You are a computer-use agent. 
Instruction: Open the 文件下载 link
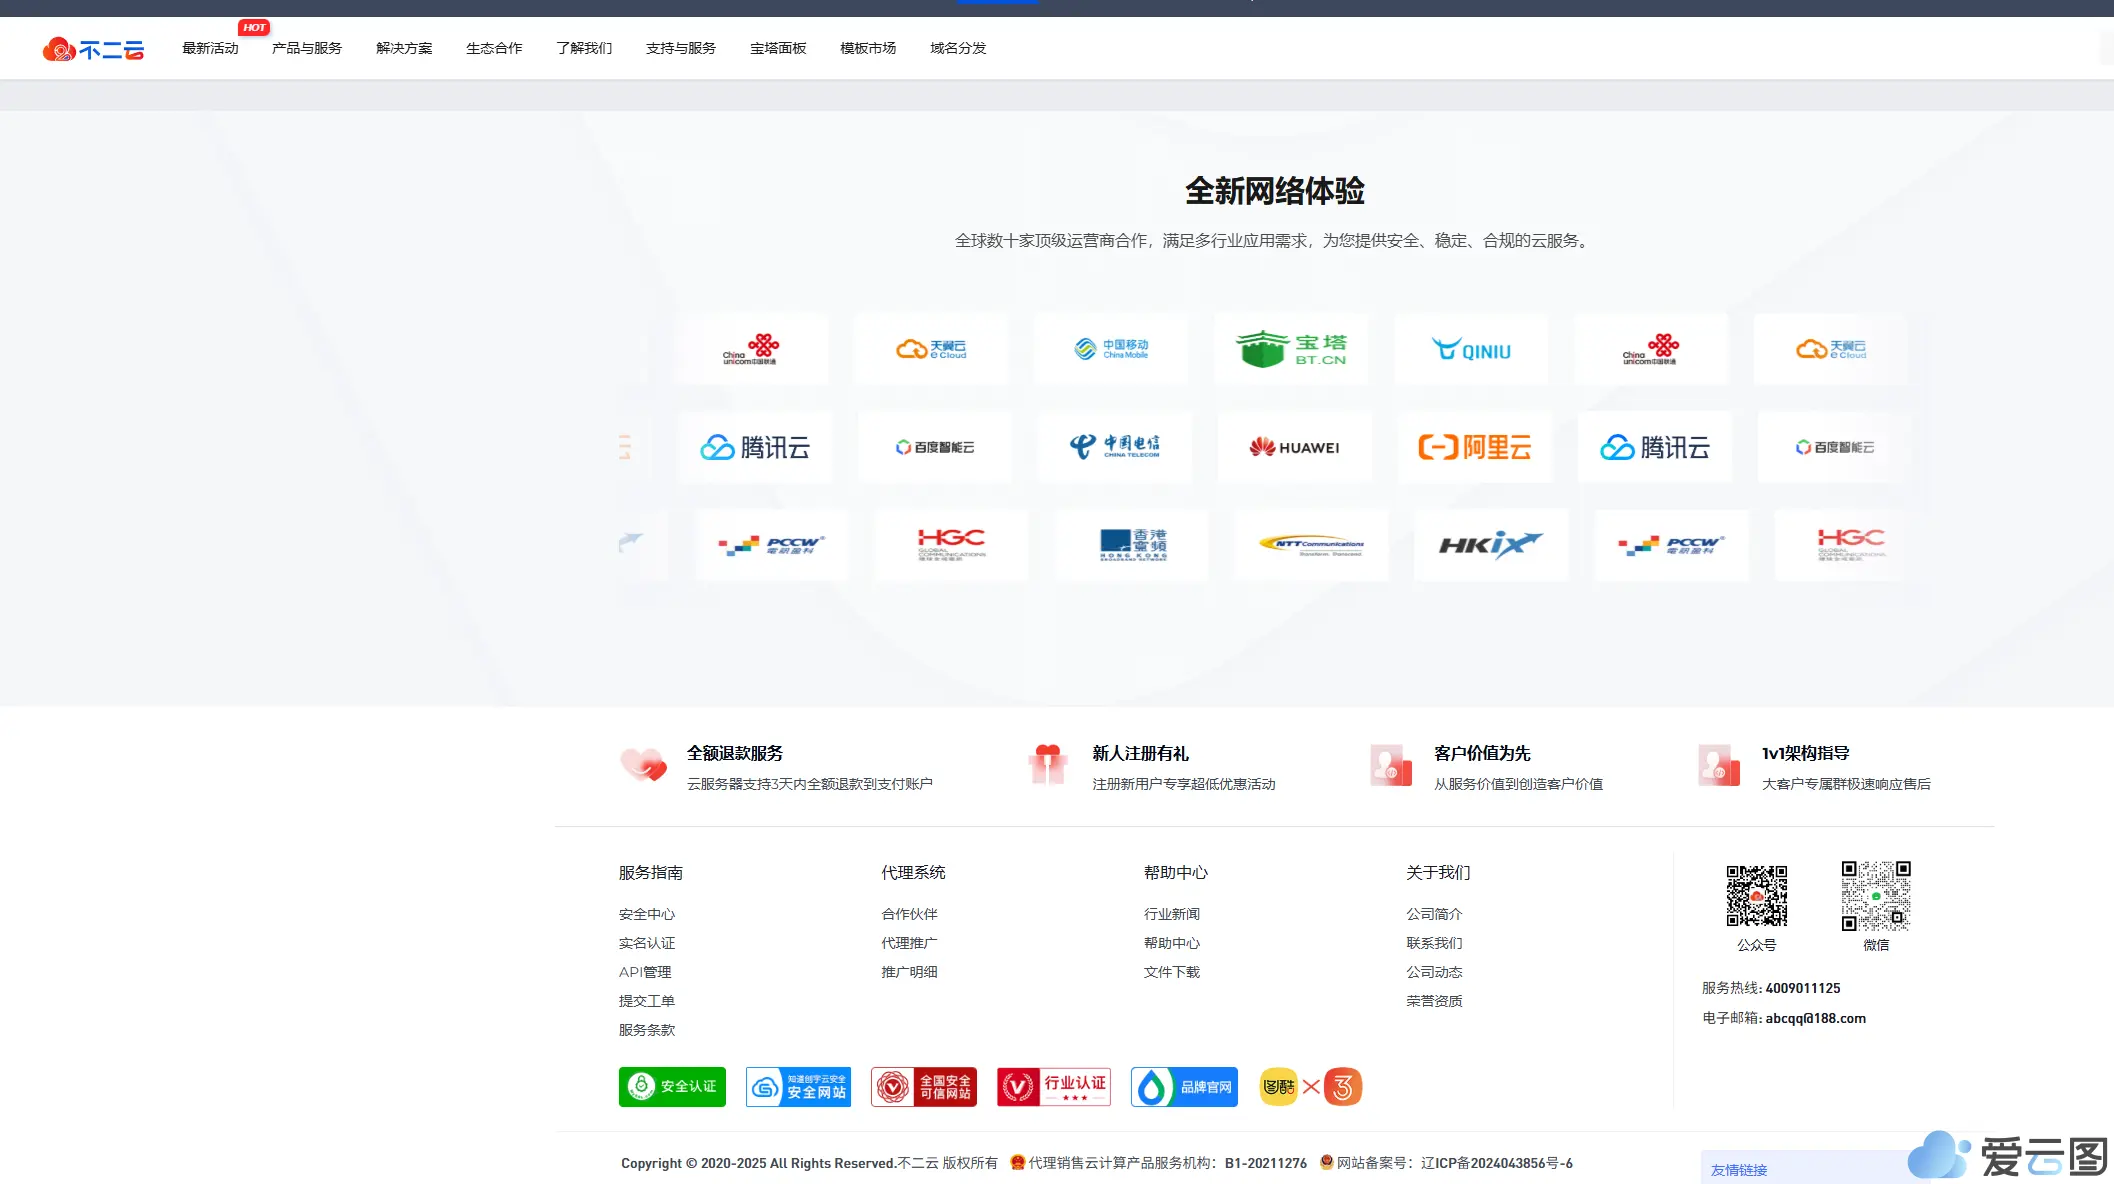tap(1172, 972)
